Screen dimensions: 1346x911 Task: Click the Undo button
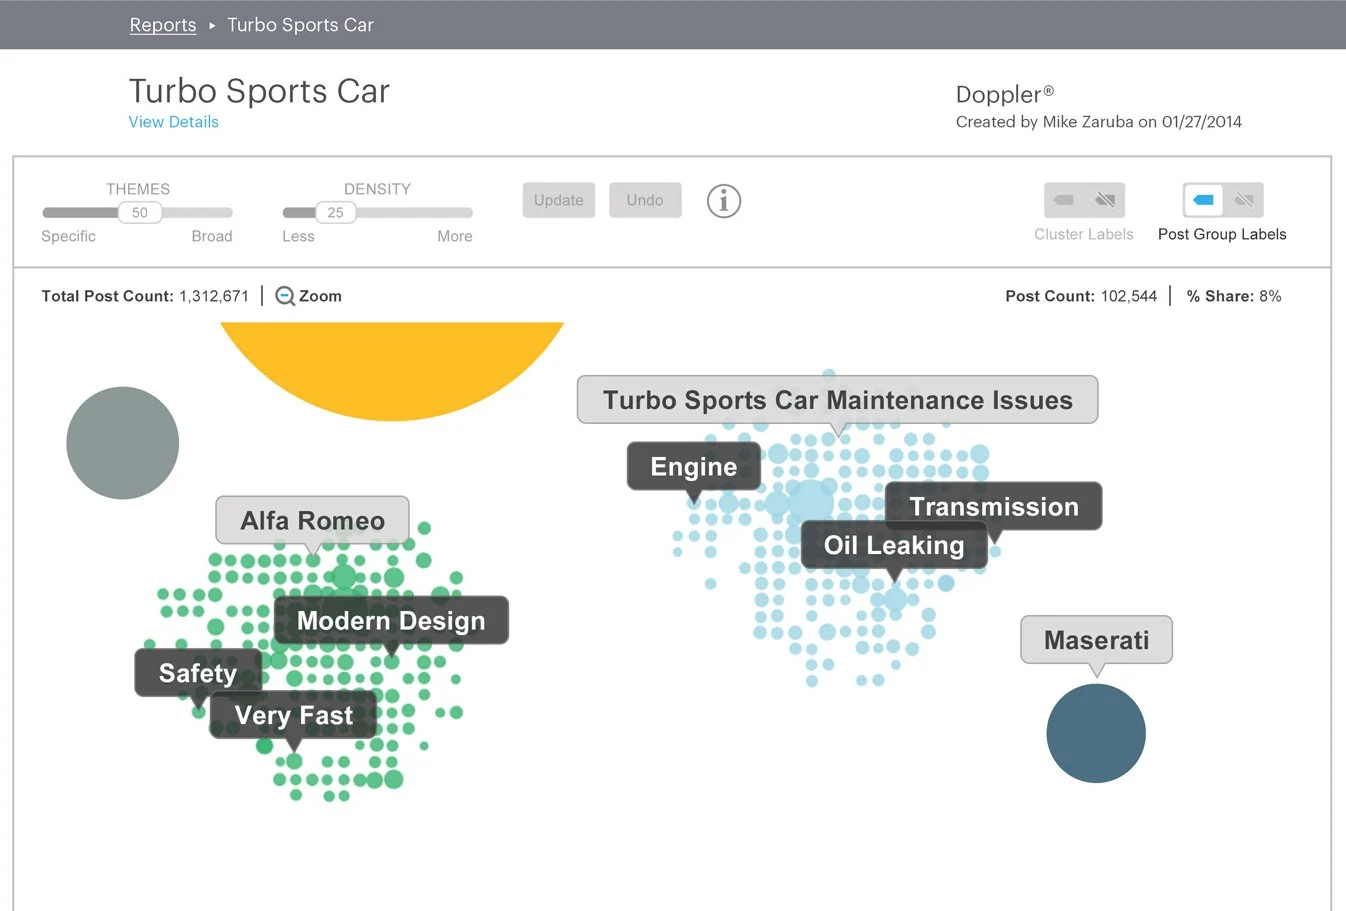click(645, 200)
